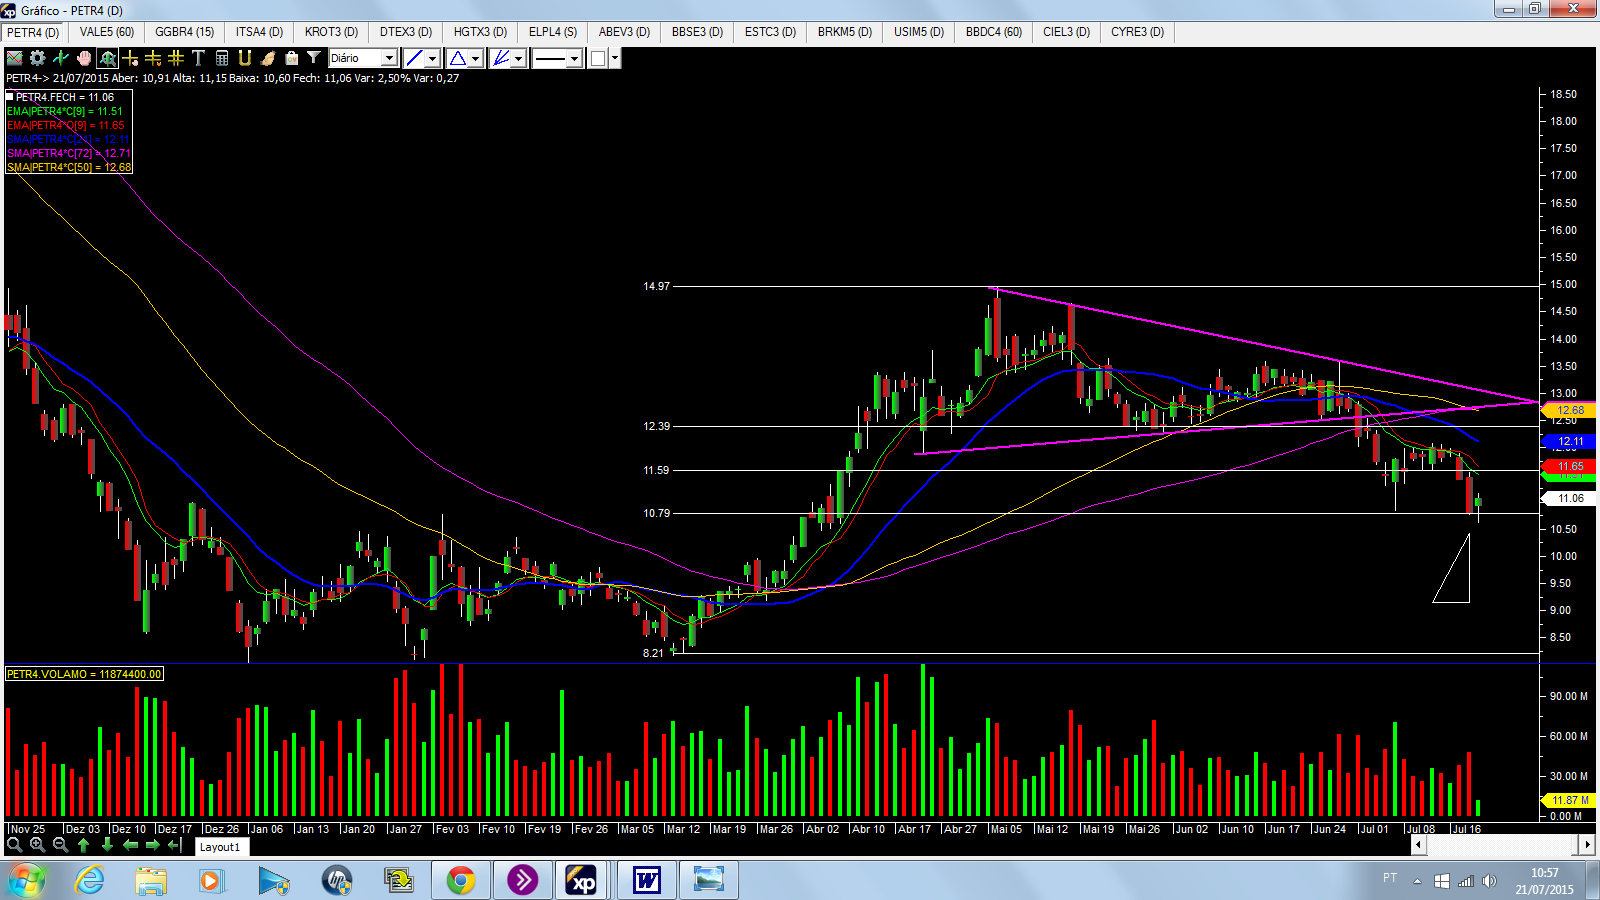Click the zoom out icon at bottom

[60, 845]
